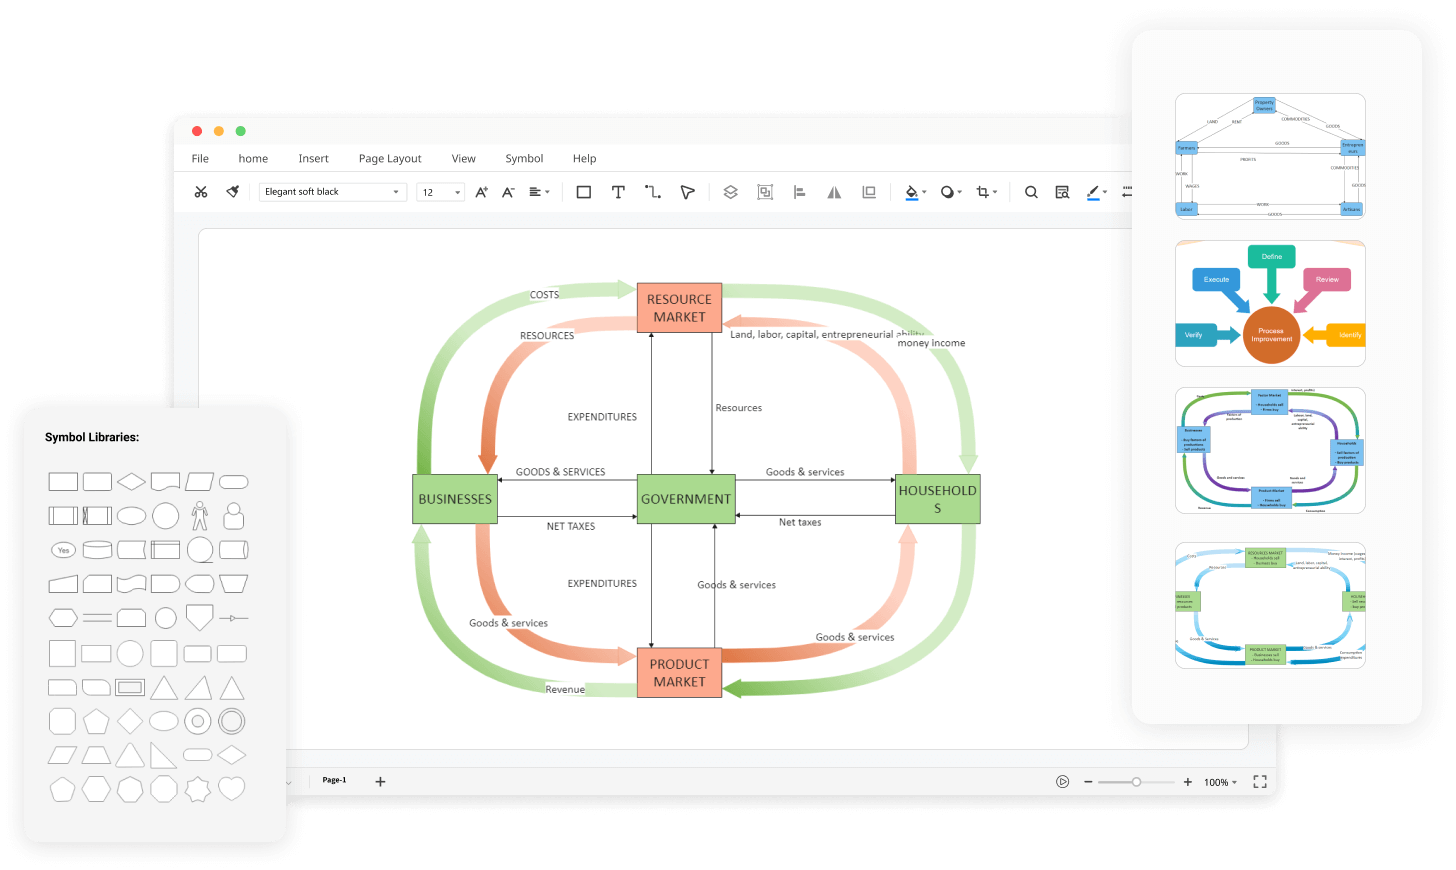This screenshot has height=870, width=1456.
Task: Click the Cut scissors icon
Action: (201, 192)
